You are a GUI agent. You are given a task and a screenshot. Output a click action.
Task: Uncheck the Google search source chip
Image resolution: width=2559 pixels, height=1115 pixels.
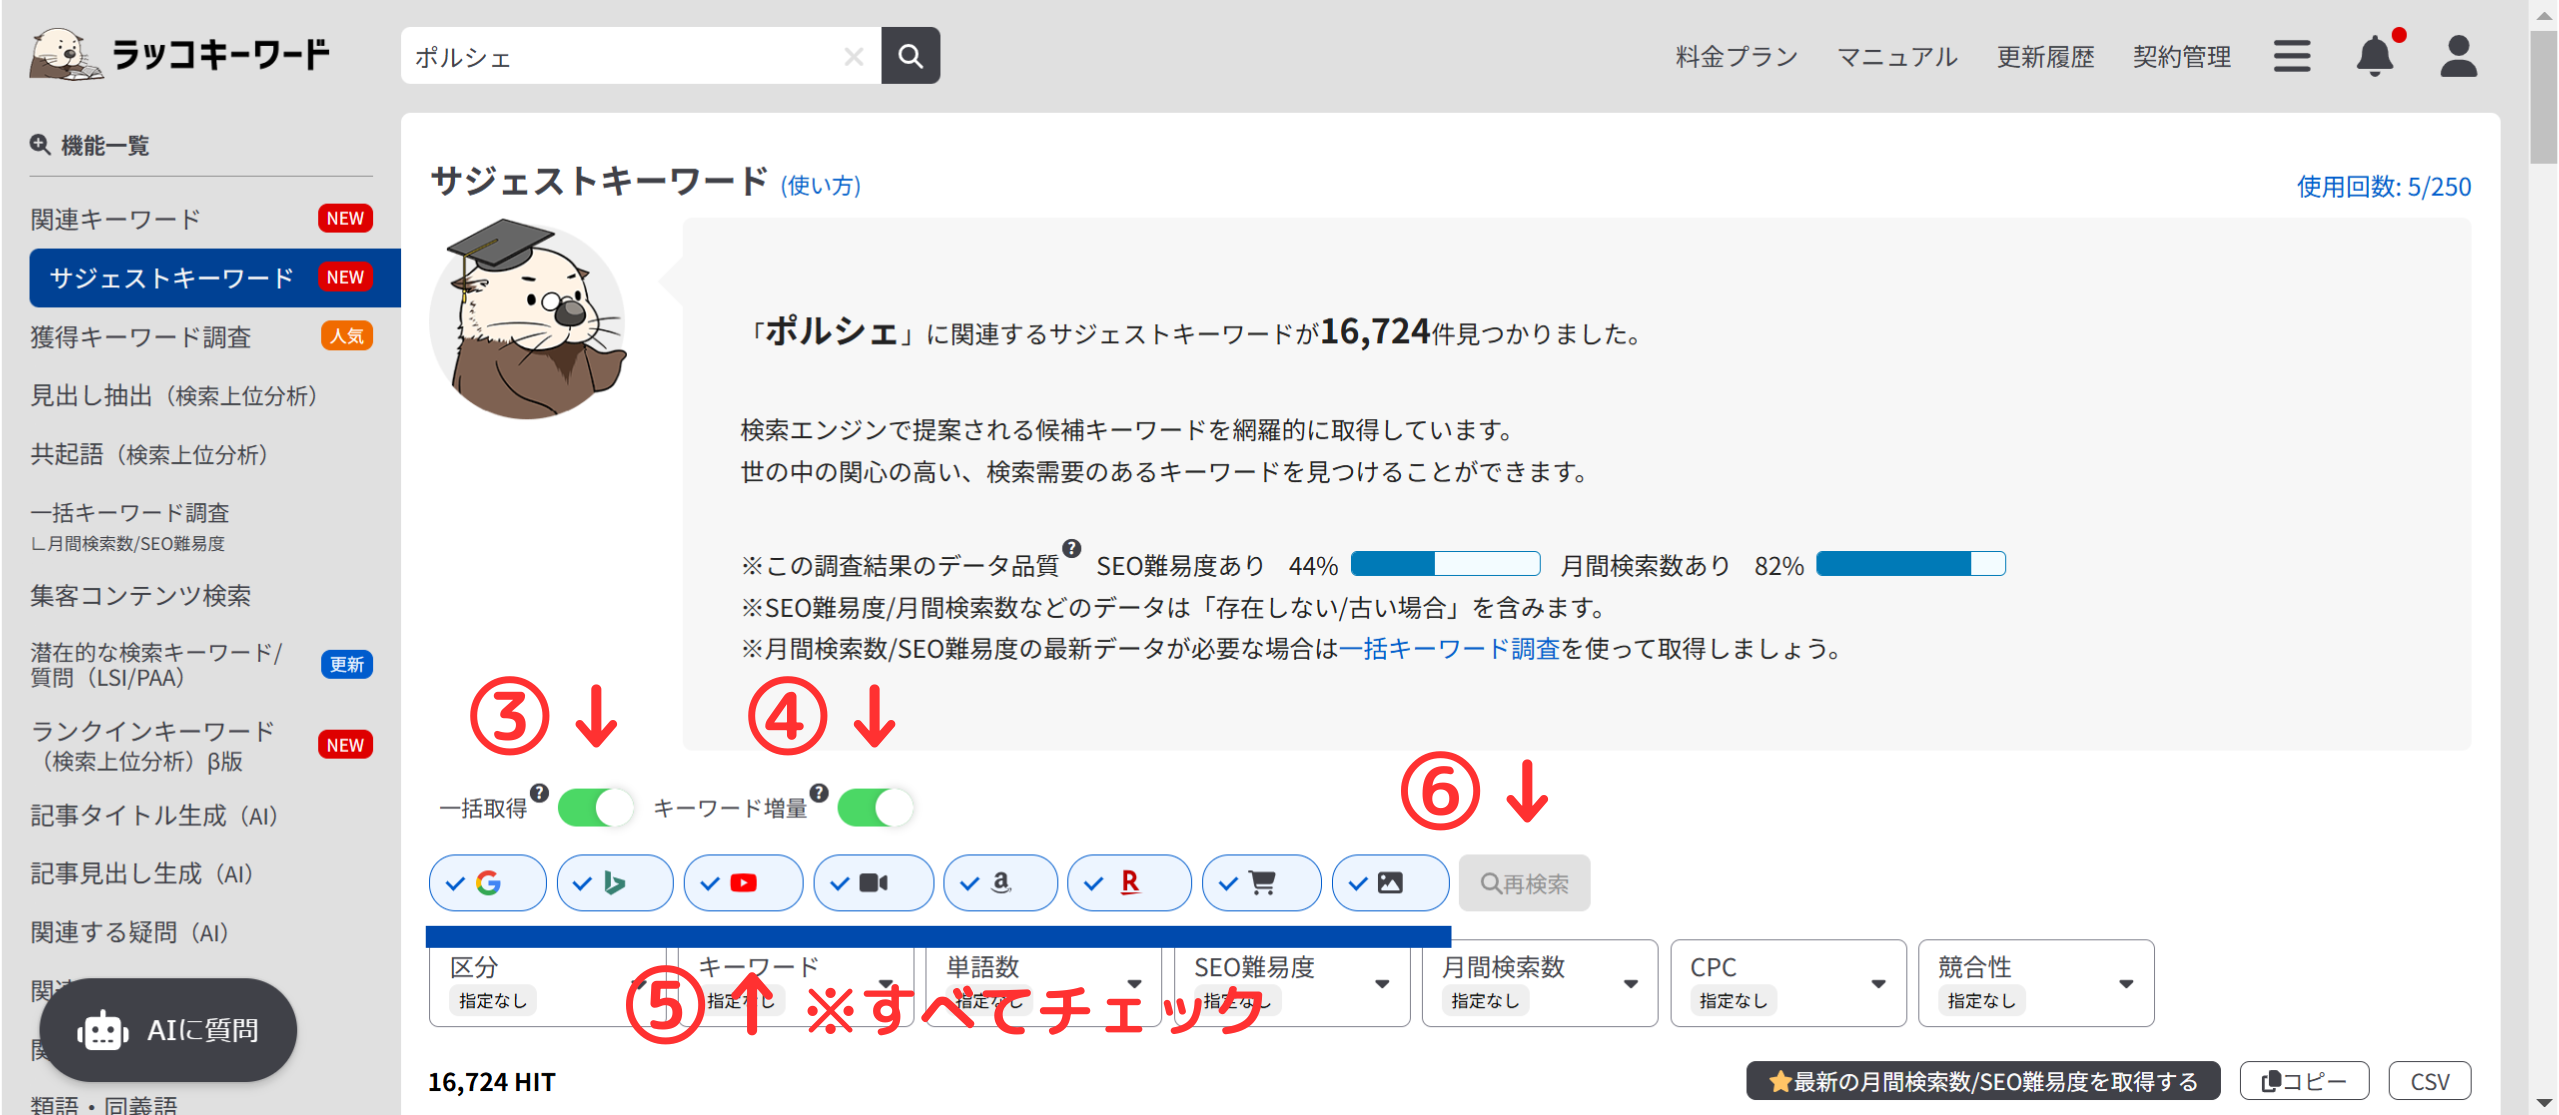pyautogui.click(x=487, y=883)
